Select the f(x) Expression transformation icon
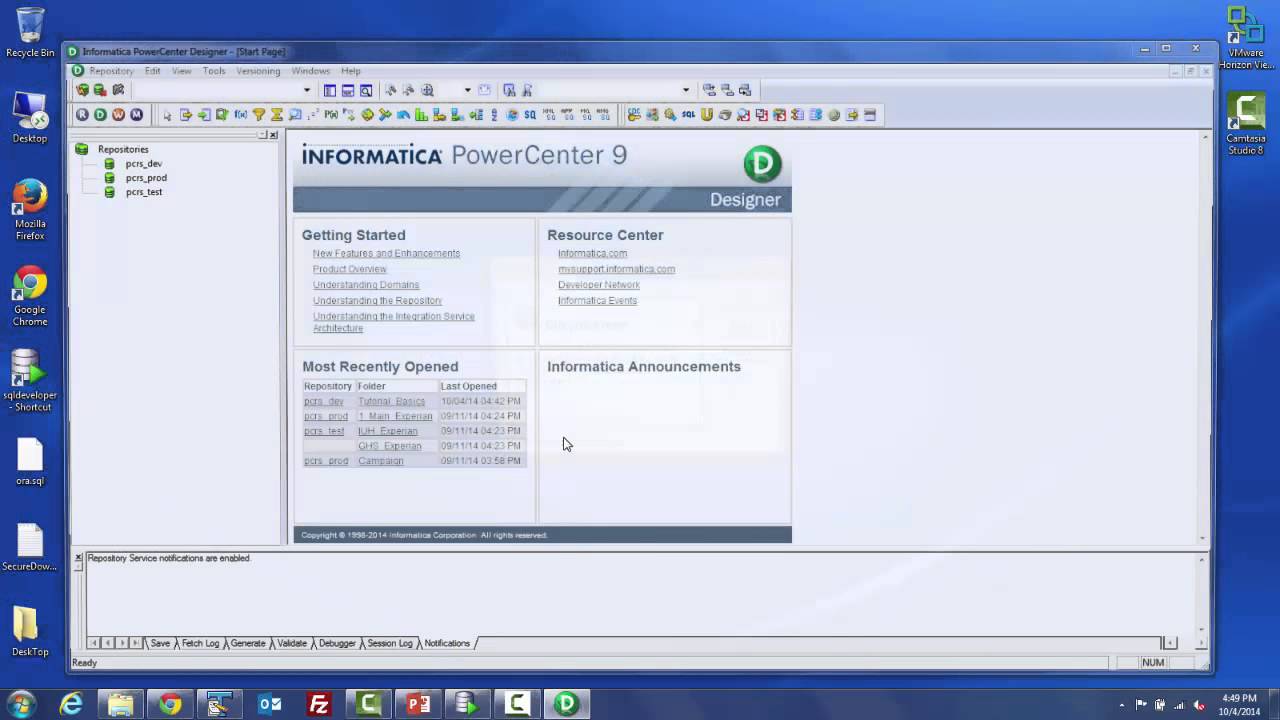The width and height of the screenshot is (1280, 720). pyautogui.click(x=240, y=115)
